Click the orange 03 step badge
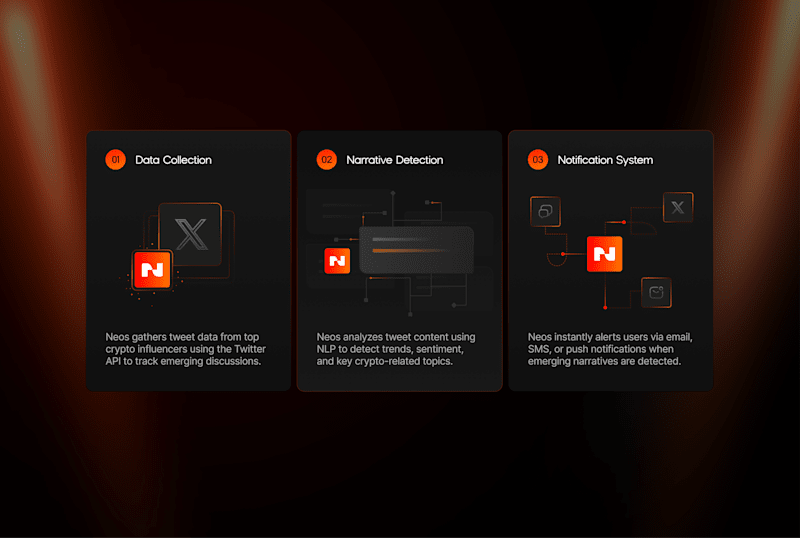 pyautogui.click(x=538, y=160)
